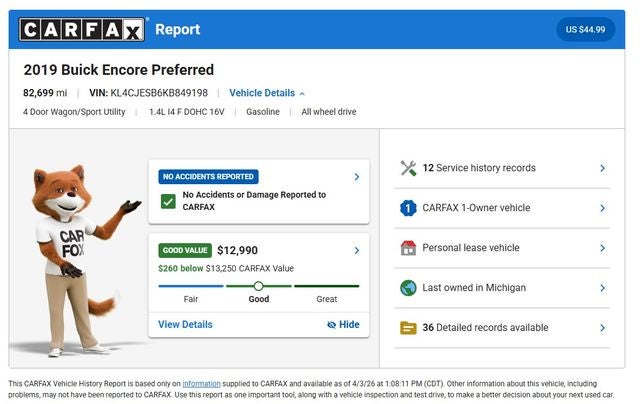Click the blue 1-Owner badge icon
640x404 pixels.
click(x=408, y=208)
